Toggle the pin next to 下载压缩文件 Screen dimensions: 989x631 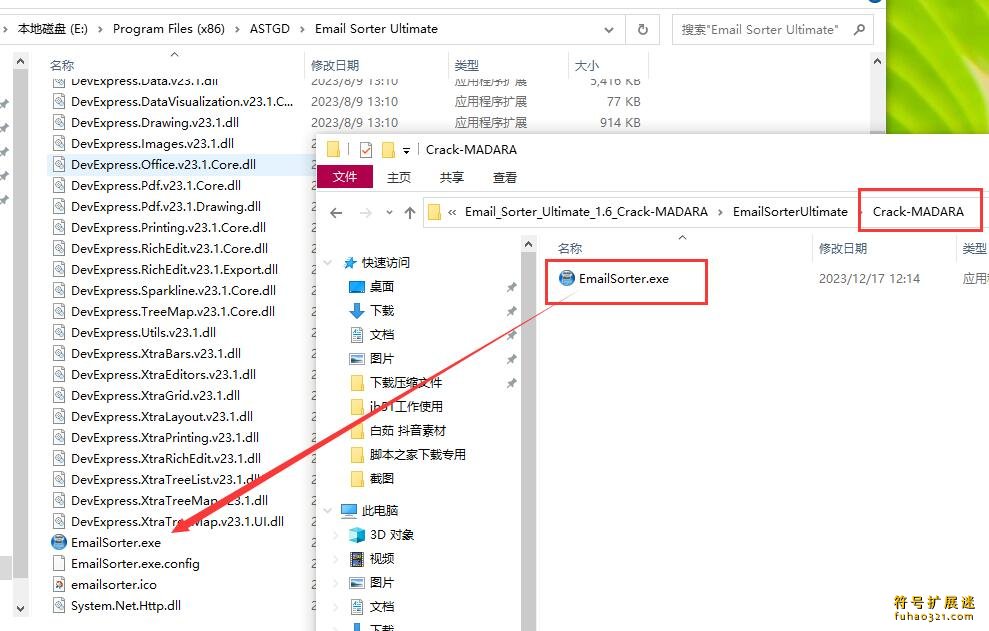[513, 384]
